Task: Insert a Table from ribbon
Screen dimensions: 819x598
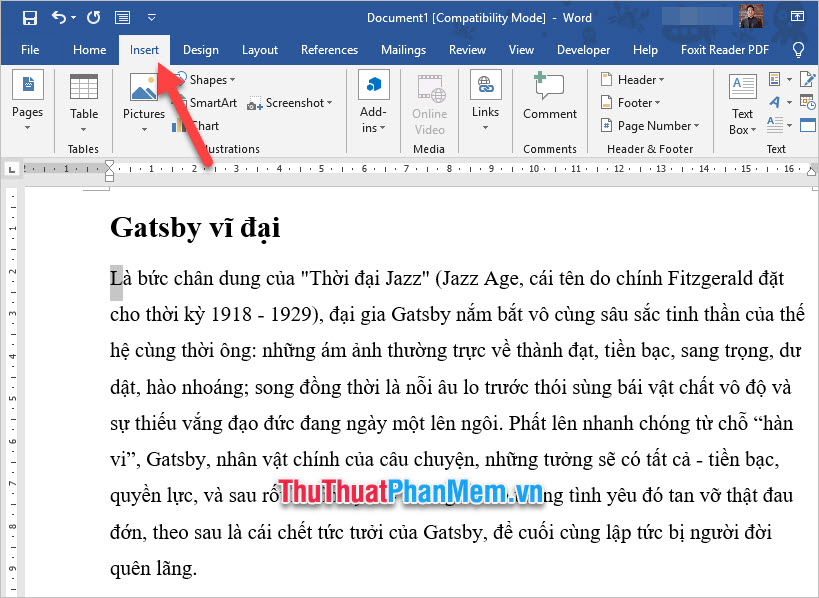Action: (84, 103)
